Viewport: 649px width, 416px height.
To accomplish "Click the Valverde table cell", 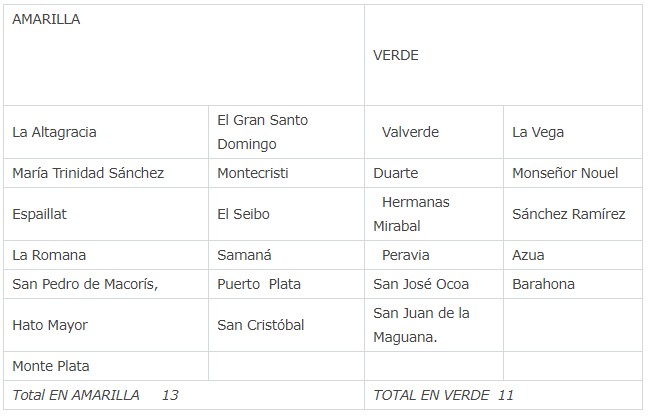I will click(410, 132).
